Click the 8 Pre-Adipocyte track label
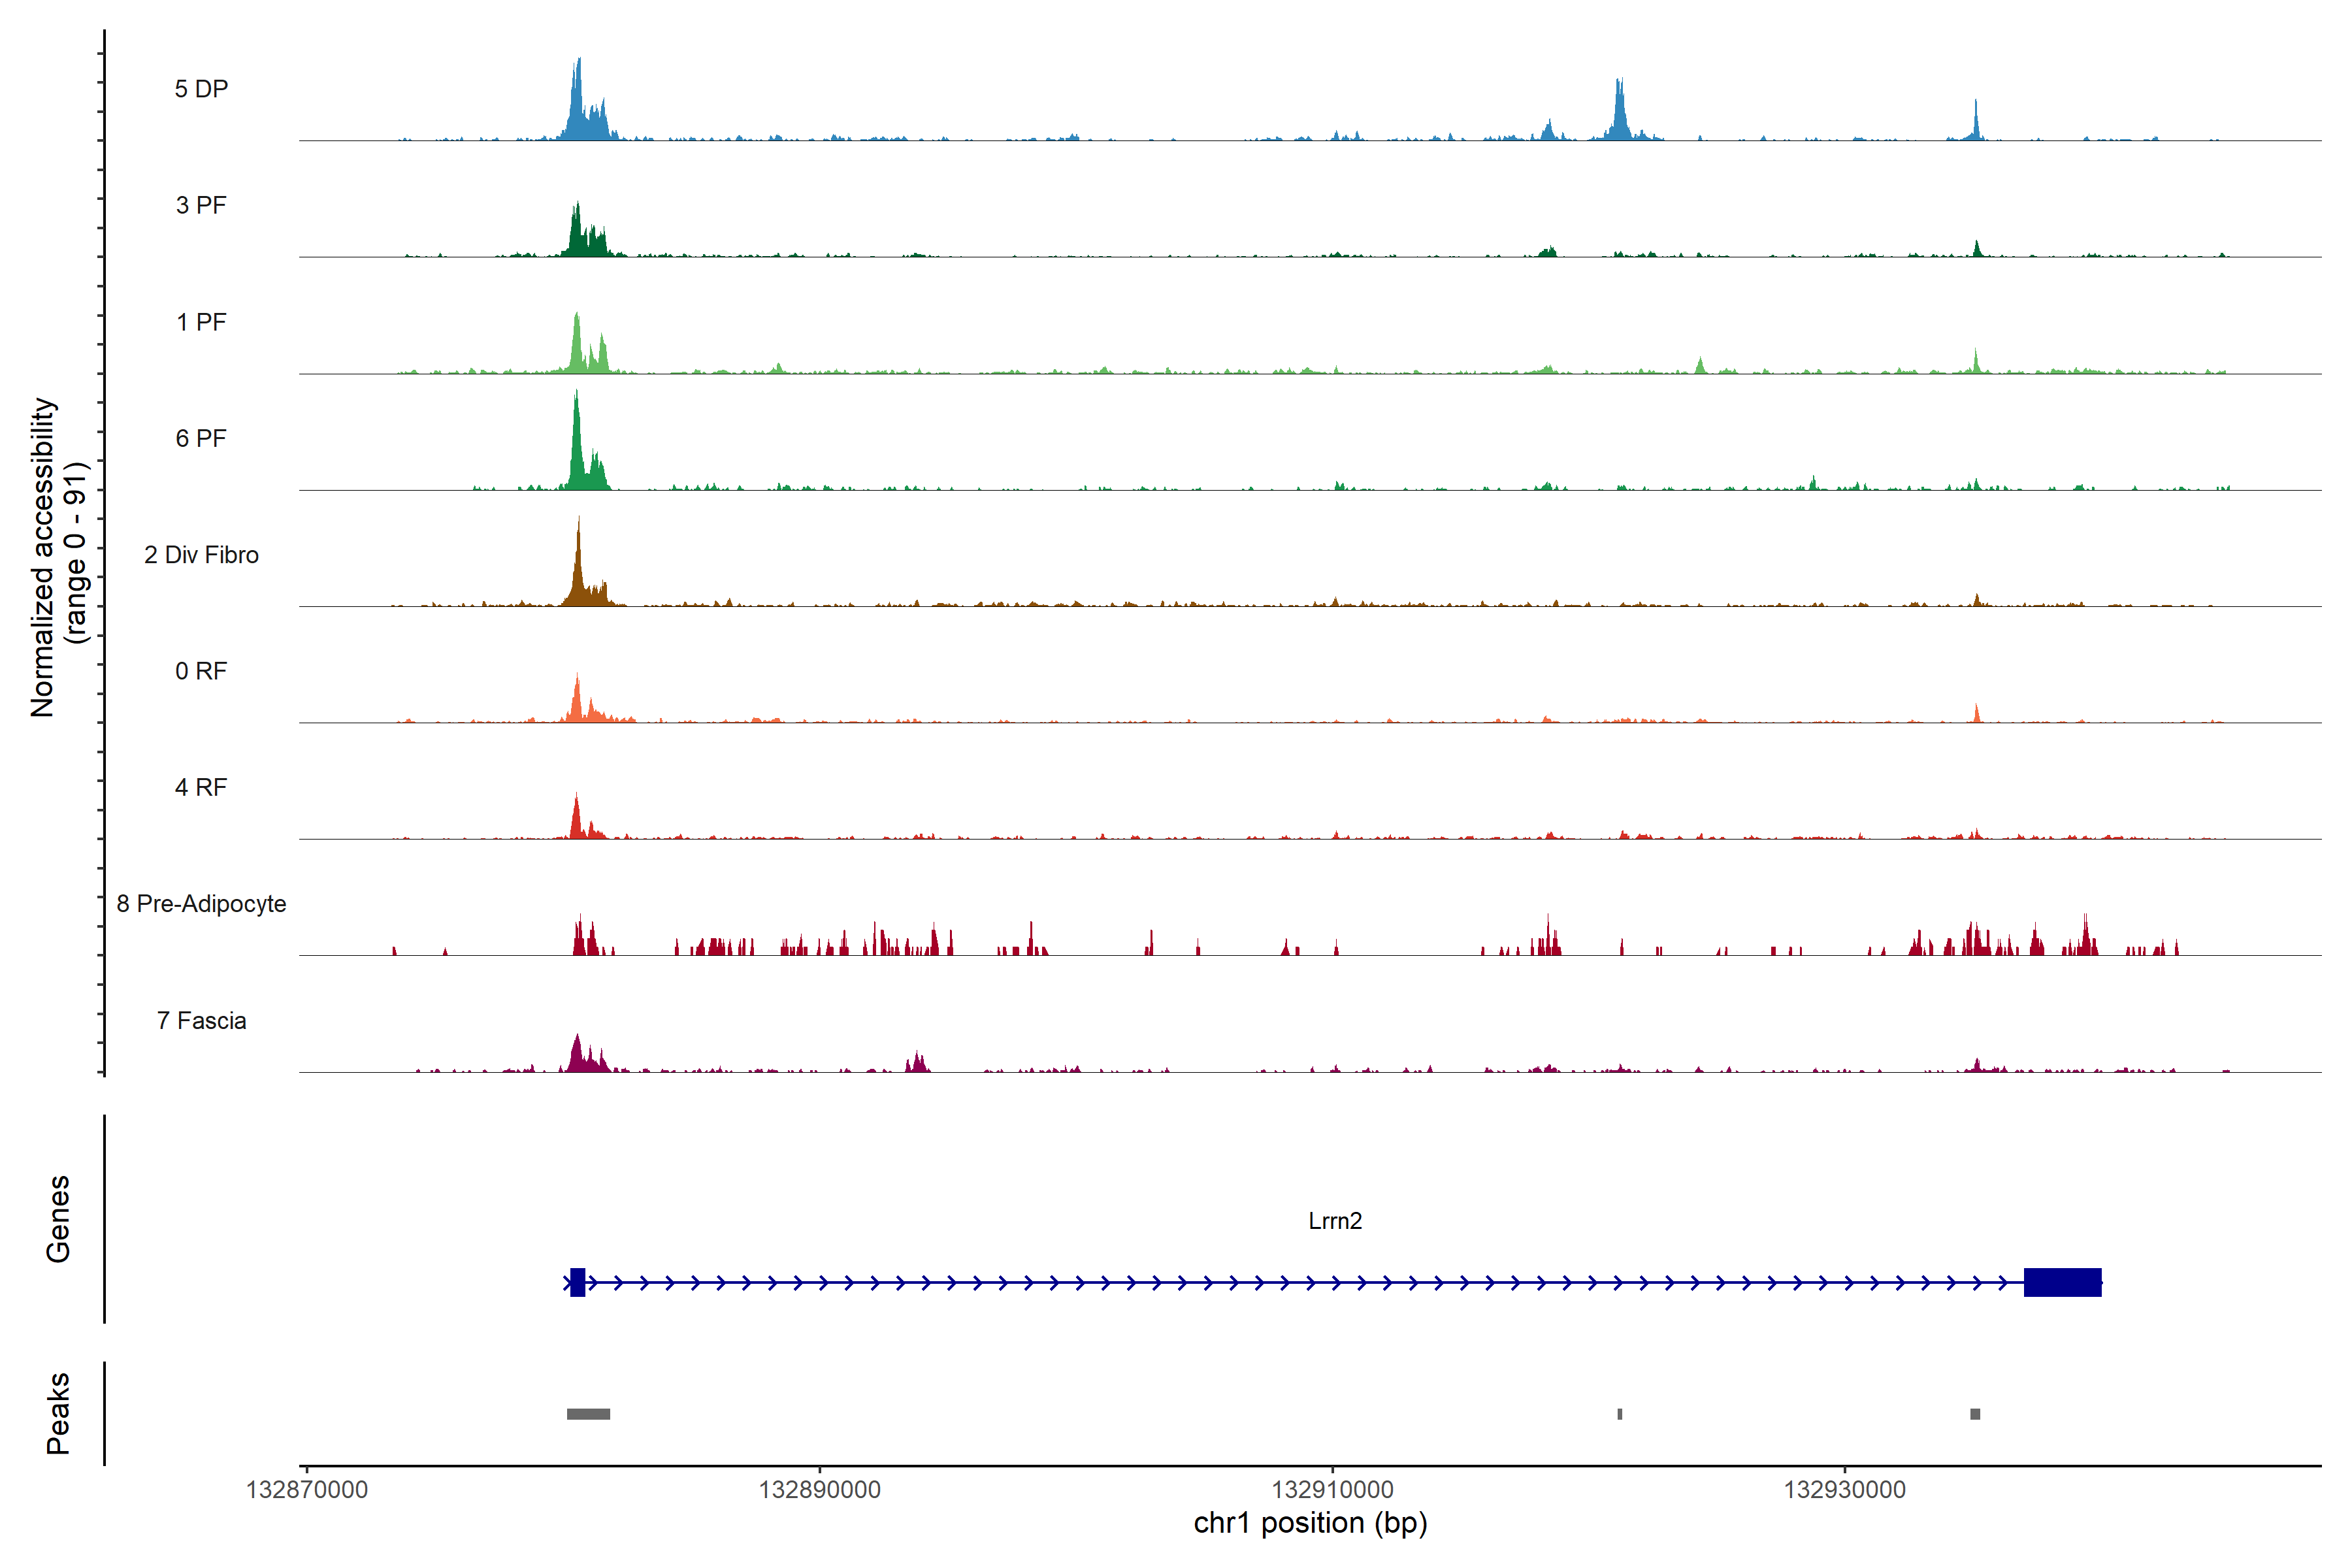 pyautogui.click(x=201, y=904)
